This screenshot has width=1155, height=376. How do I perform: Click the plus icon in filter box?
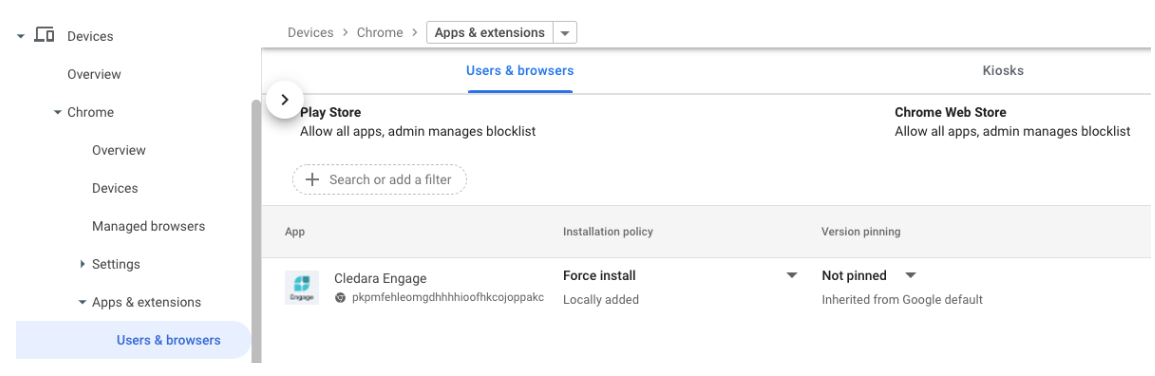click(x=312, y=179)
